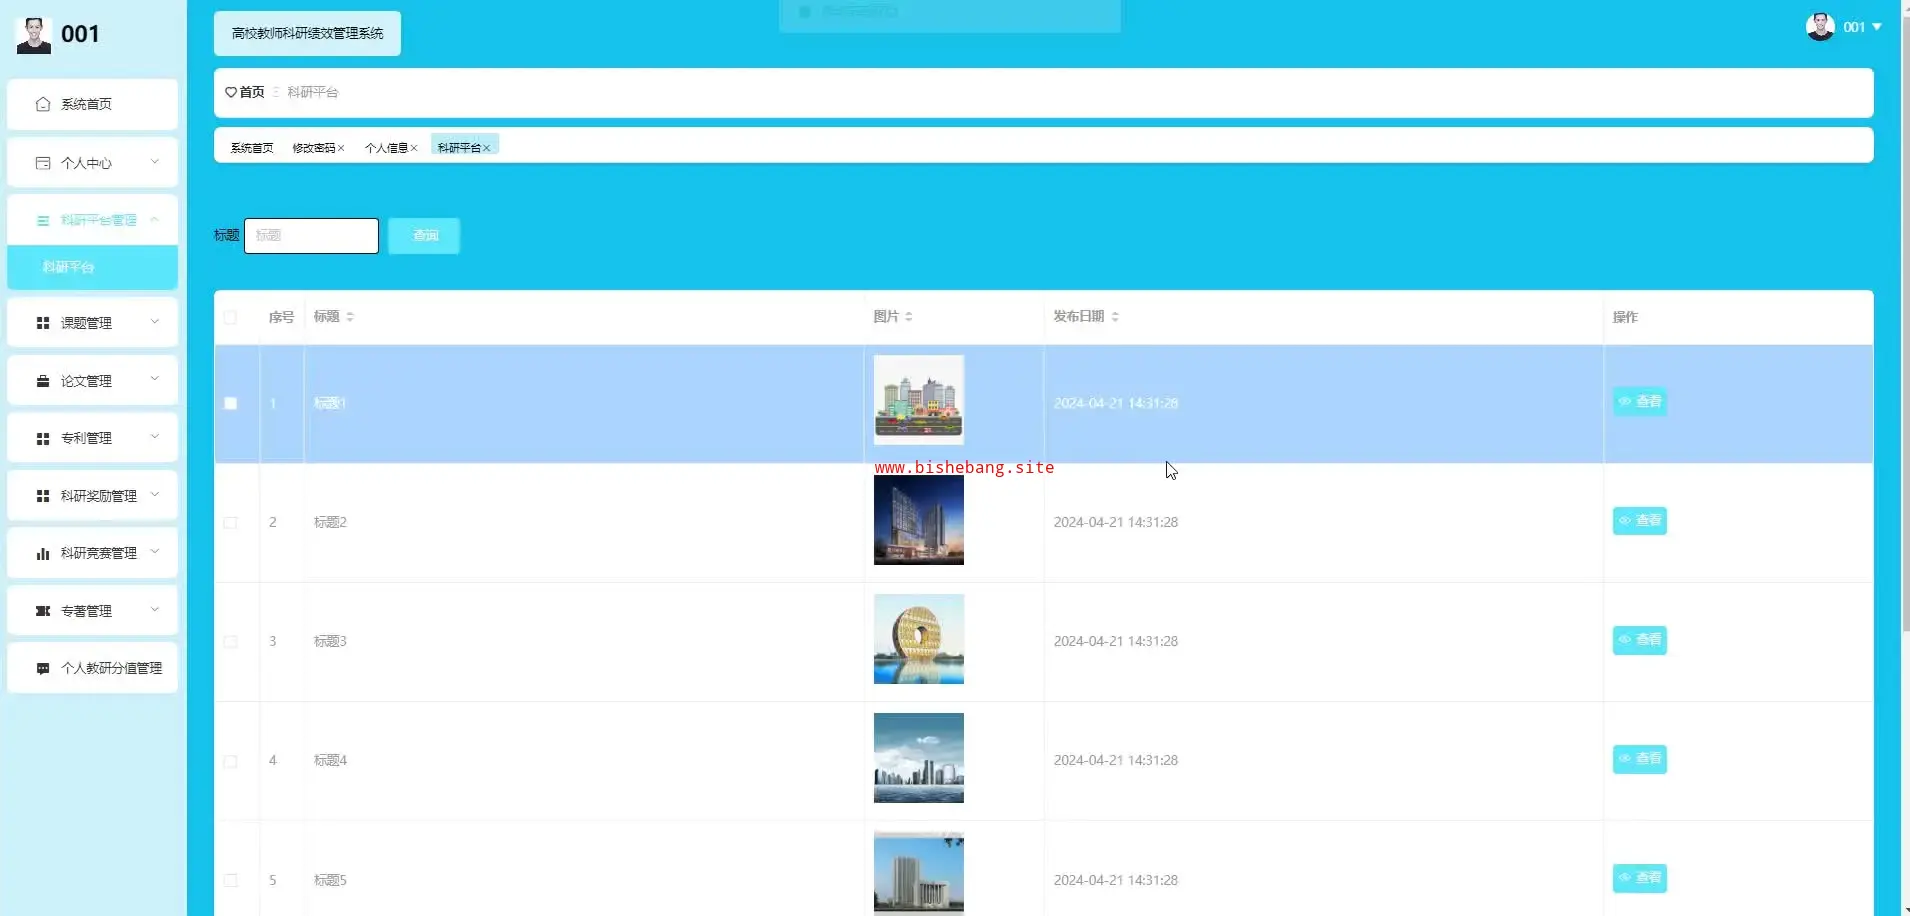Click the 标题 search input field
The image size is (1910, 916).
click(x=311, y=236)
